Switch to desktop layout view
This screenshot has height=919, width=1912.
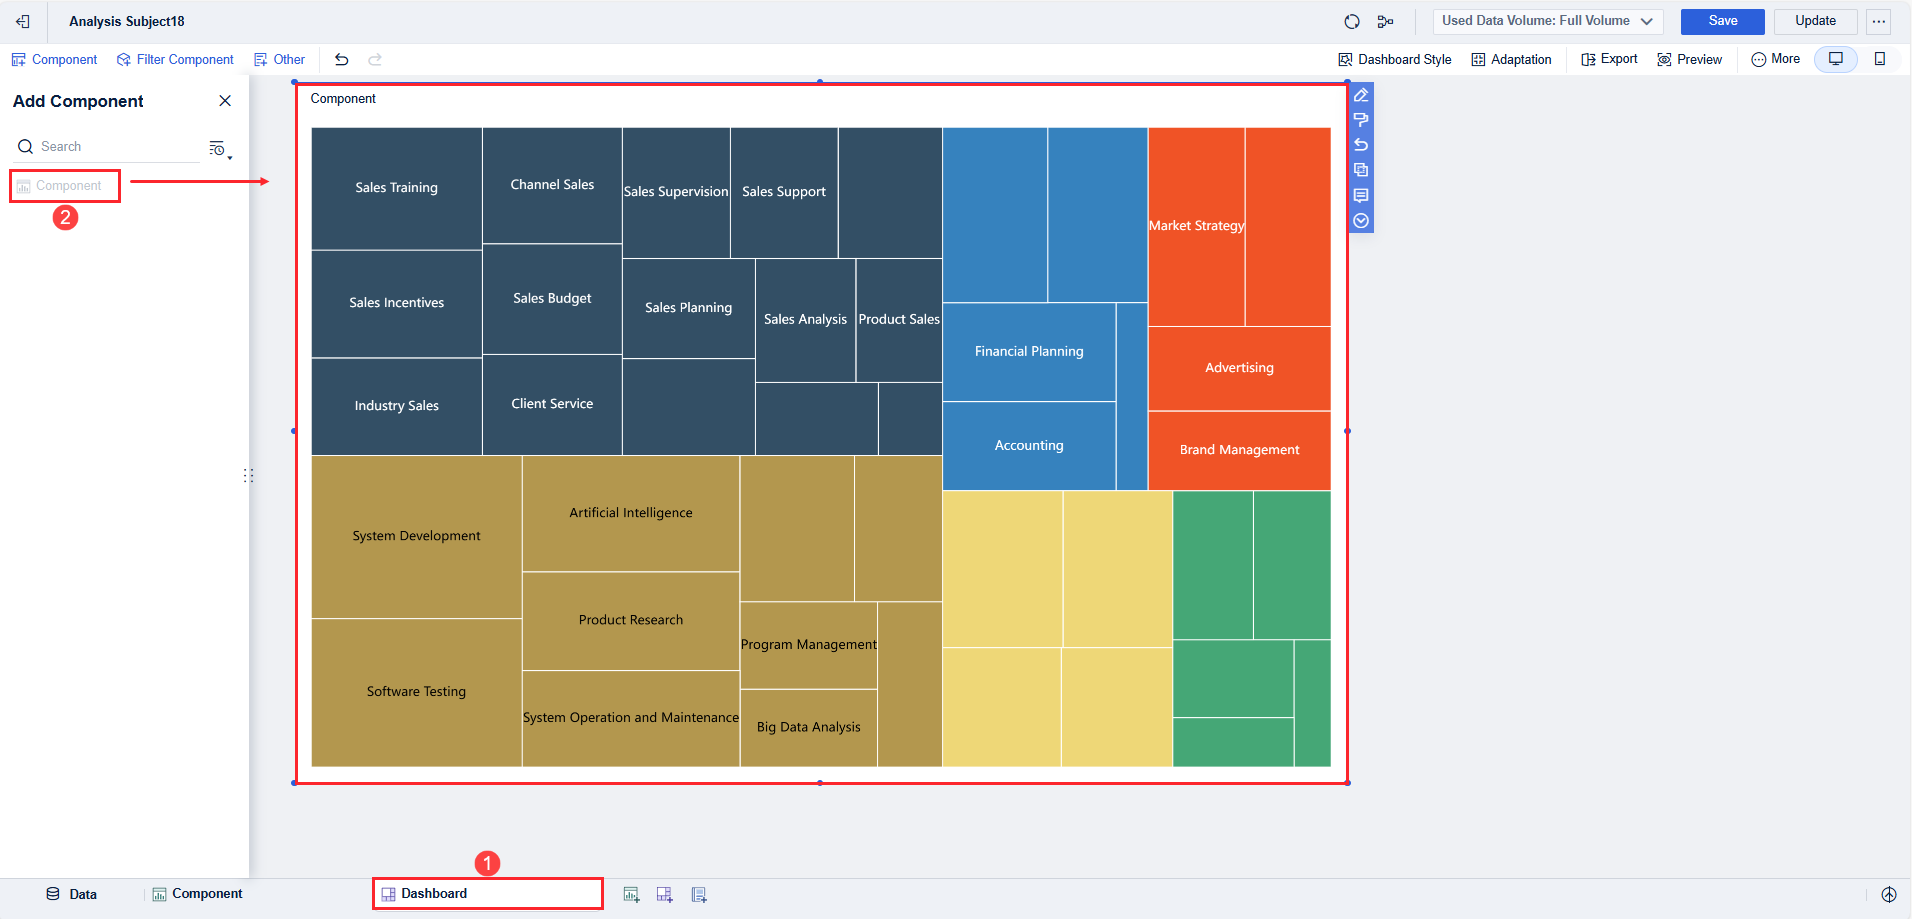click(1836, 59)
